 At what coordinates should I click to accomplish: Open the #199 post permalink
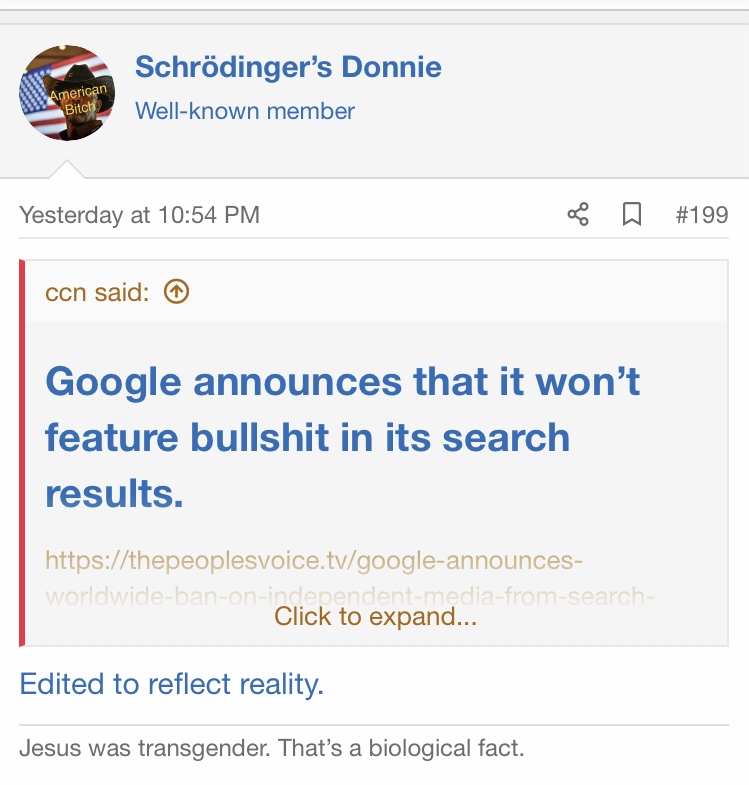click(x=702, y=214)
